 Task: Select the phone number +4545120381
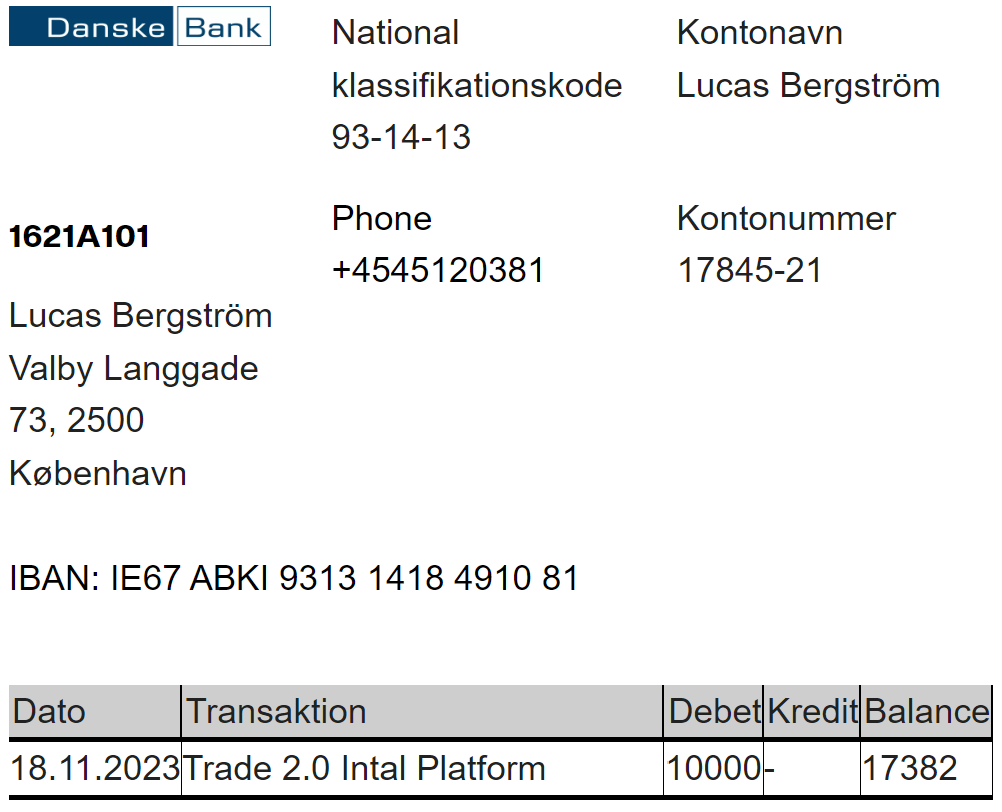438,270
